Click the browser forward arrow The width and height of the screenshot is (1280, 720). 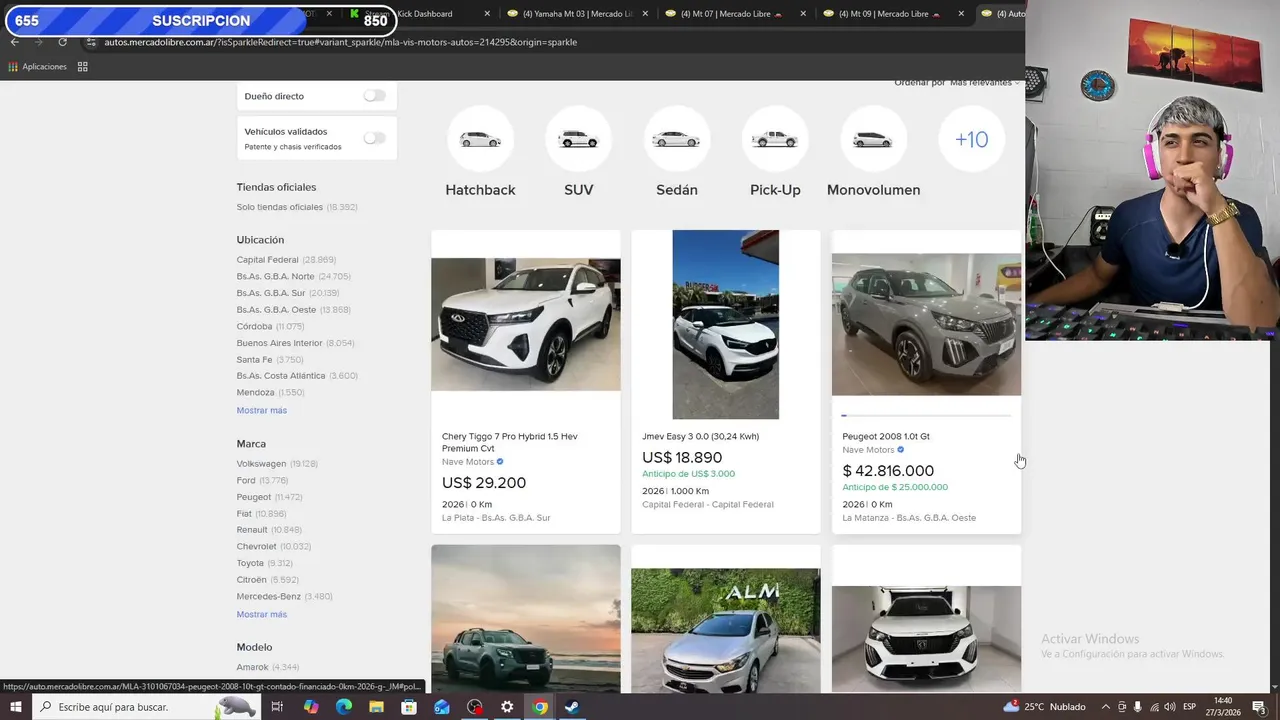pyautogui.click(x=38, y=42)
